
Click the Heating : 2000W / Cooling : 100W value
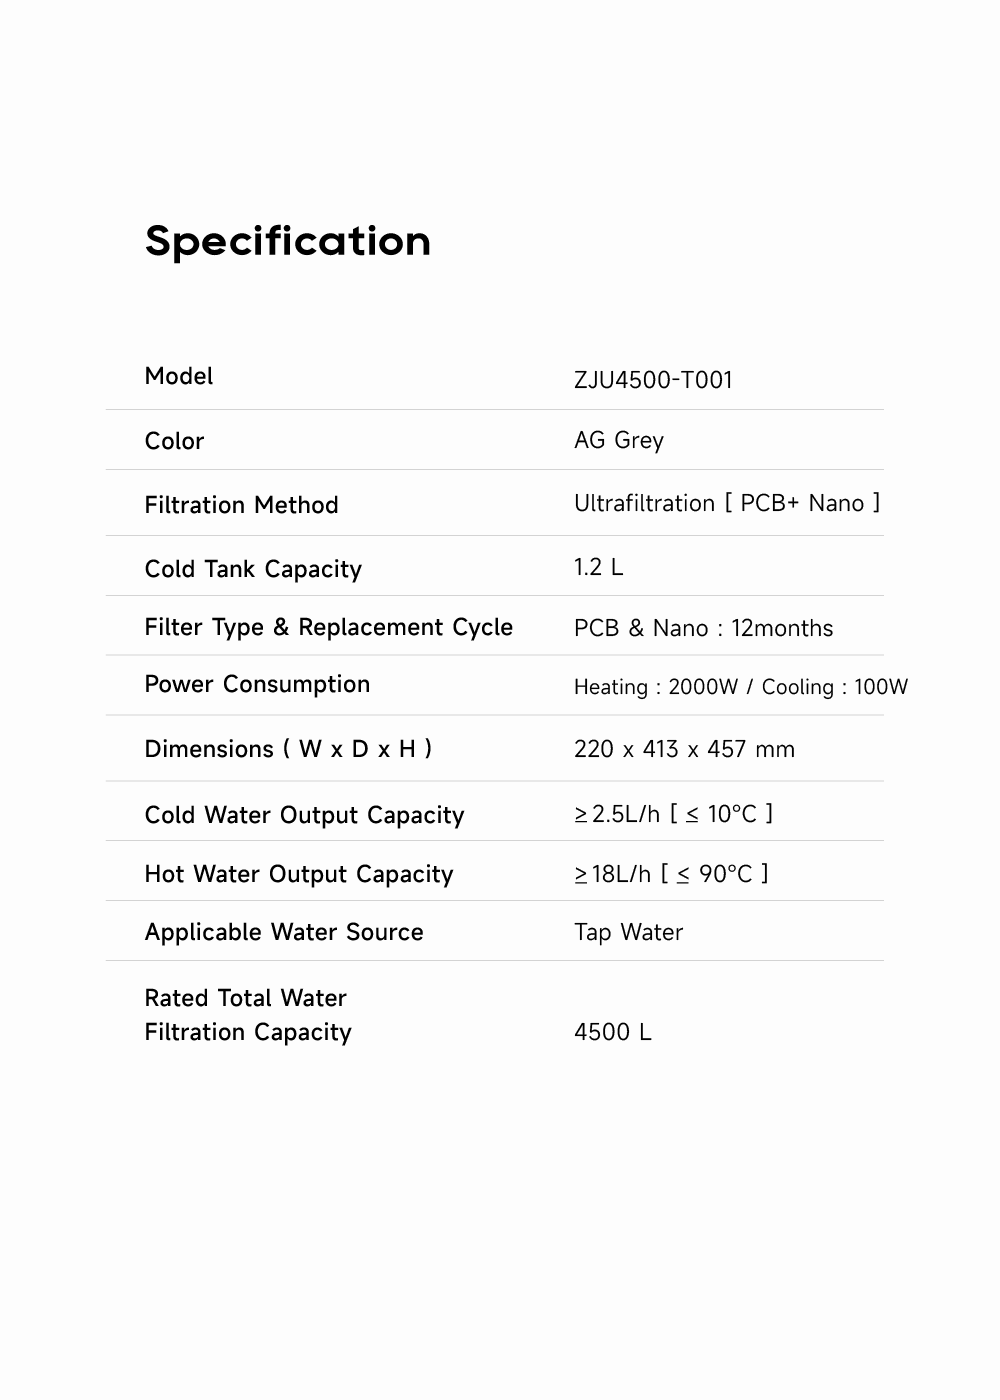coord(741,687)
